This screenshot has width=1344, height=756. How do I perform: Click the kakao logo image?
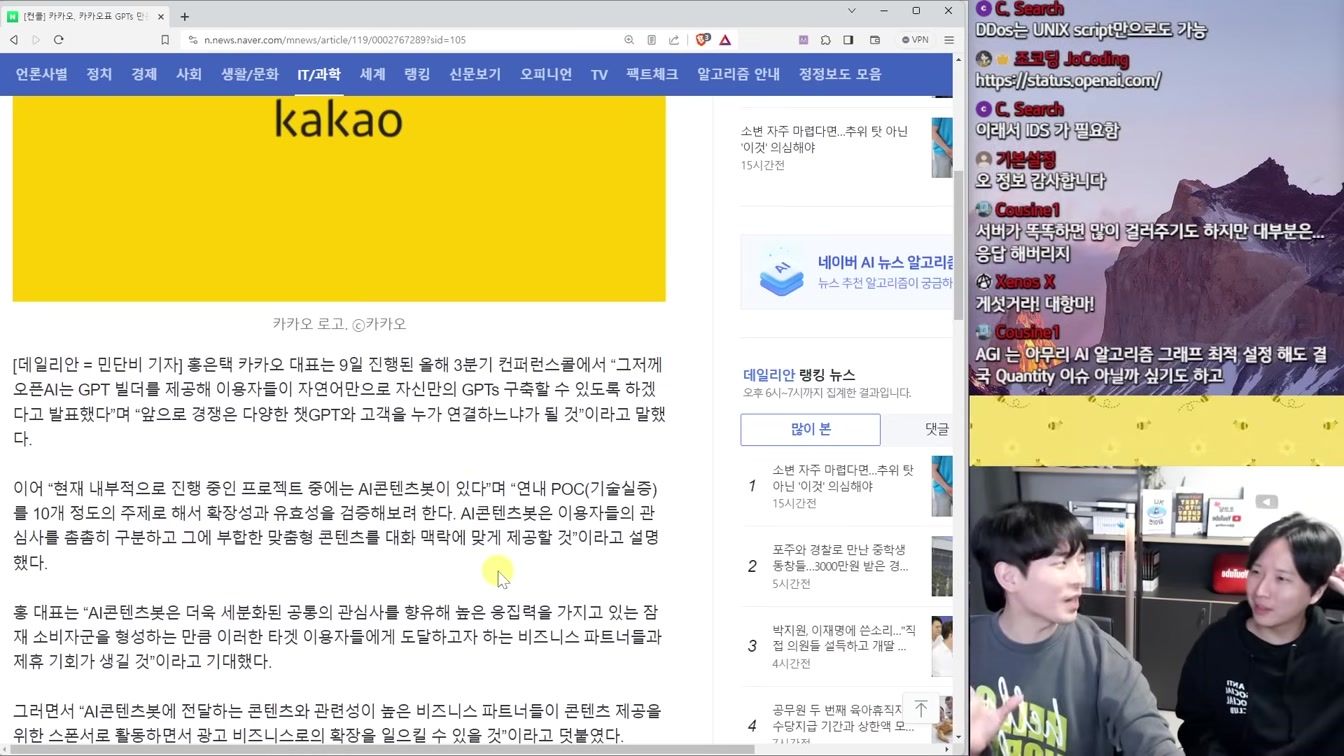[339, 199]
